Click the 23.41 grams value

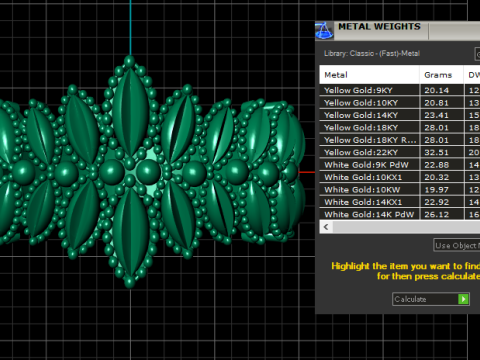tap(436, 115)
